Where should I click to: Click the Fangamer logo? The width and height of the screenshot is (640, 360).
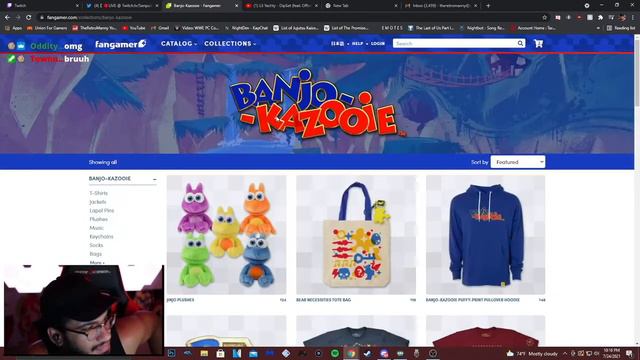point(120,44)
